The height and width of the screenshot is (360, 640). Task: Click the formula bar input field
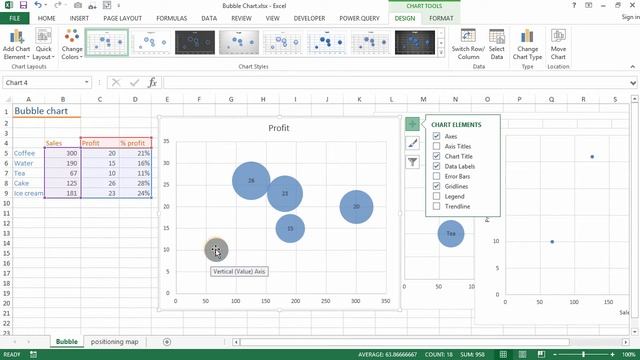point(395,83)
